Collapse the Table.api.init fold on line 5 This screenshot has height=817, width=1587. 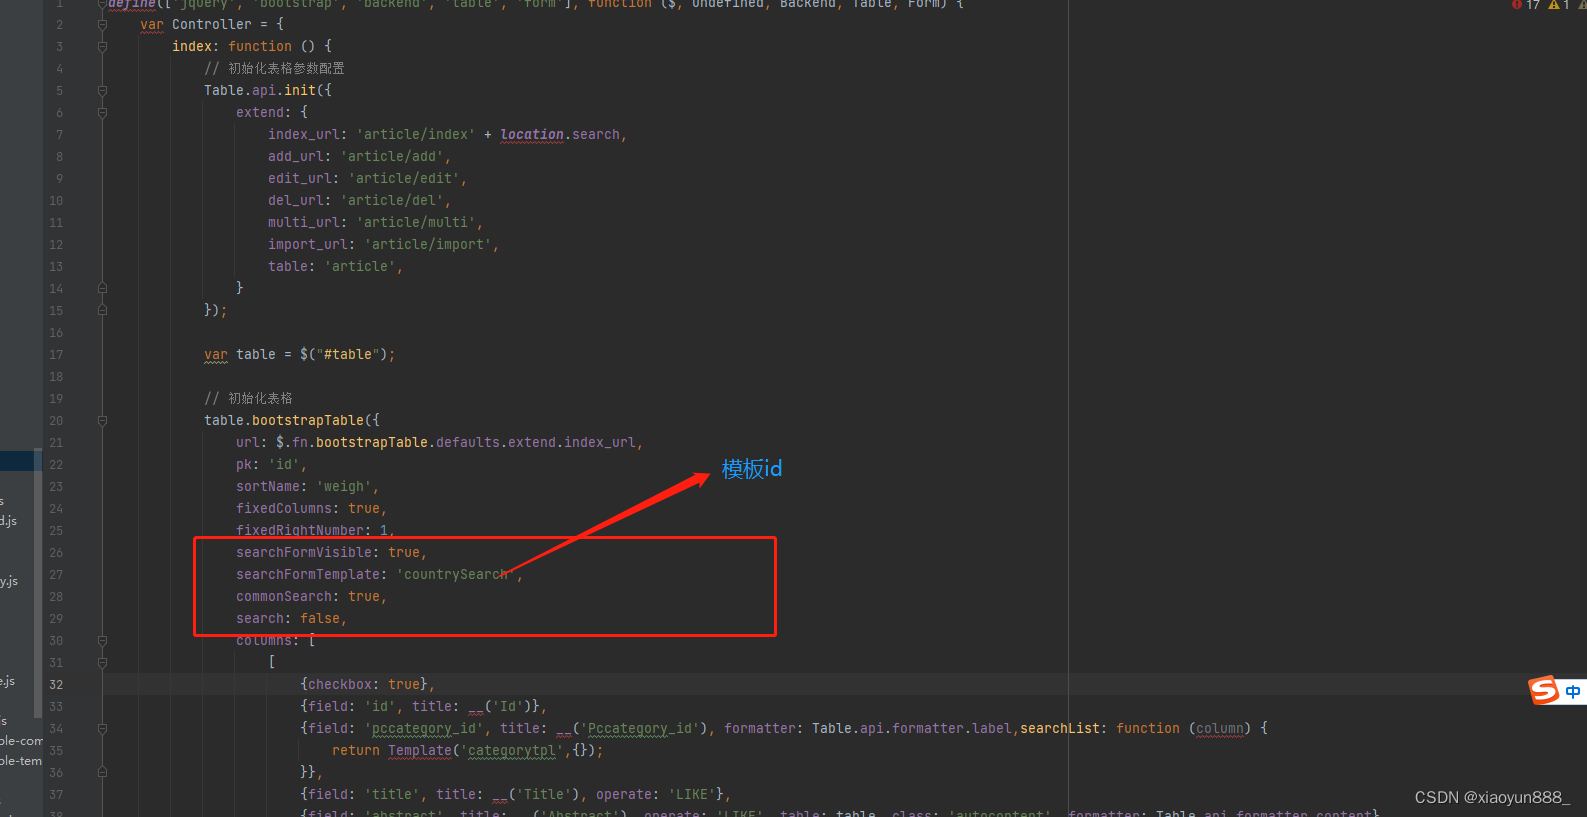click(x=102, y=90)
